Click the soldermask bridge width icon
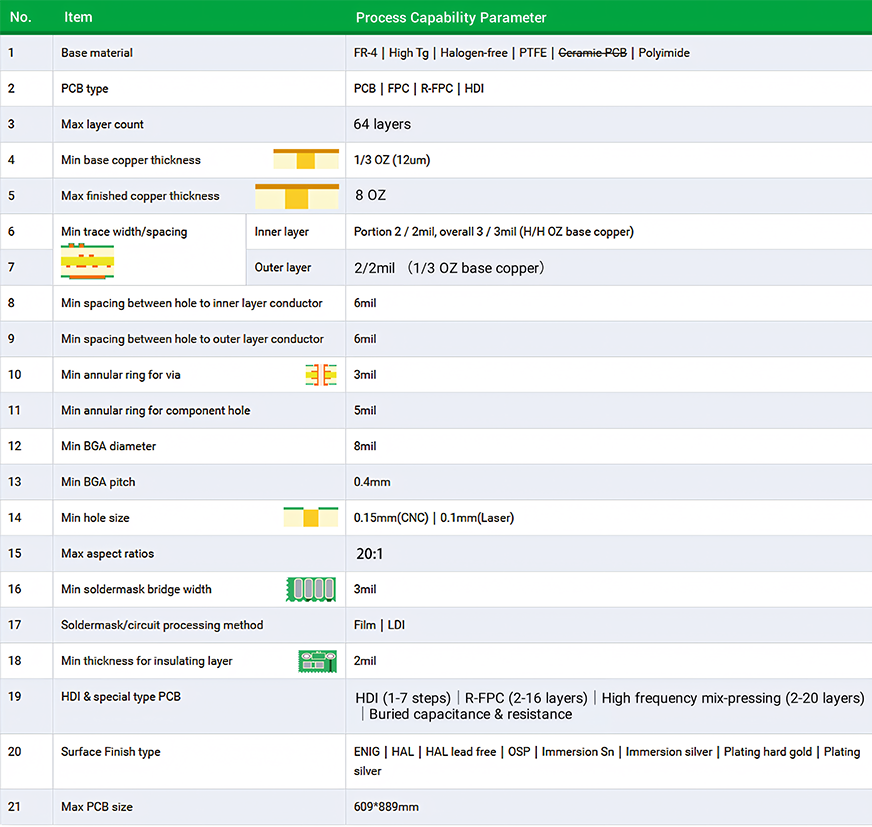The width and height of the screenshot is (872, 827). click(310, 589)
